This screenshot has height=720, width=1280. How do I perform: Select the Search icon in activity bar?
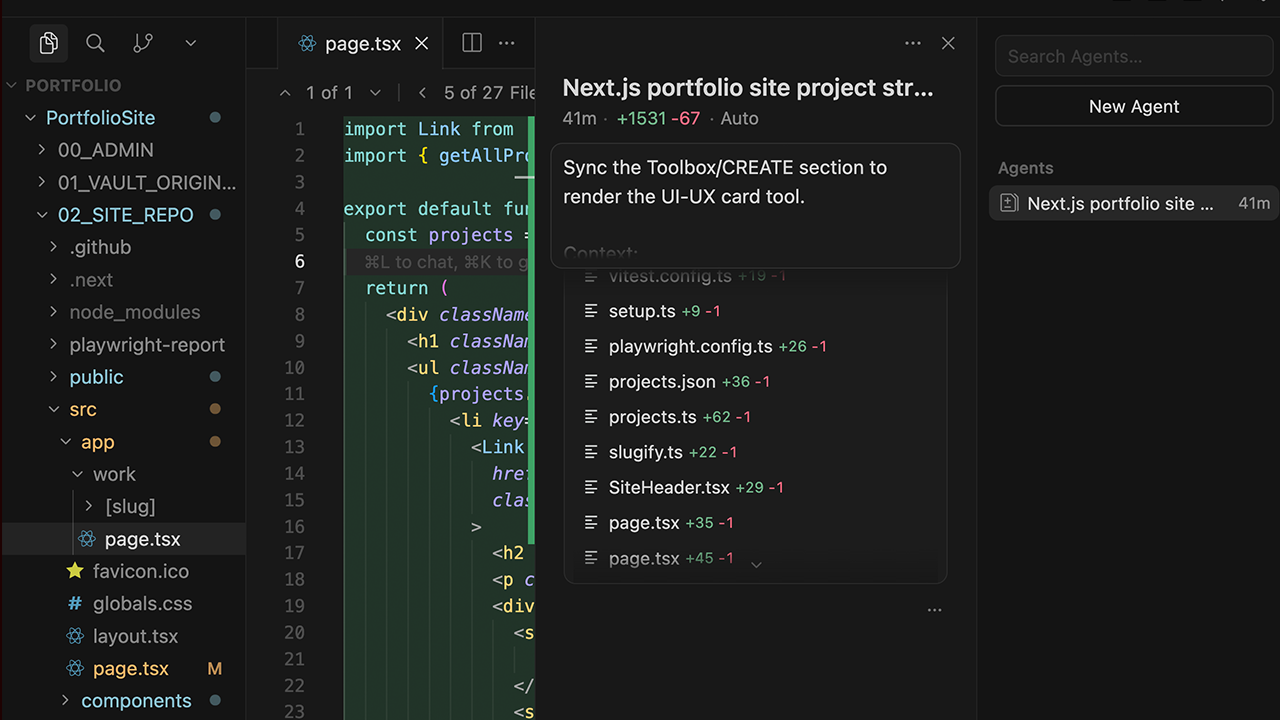coord(95,43)
